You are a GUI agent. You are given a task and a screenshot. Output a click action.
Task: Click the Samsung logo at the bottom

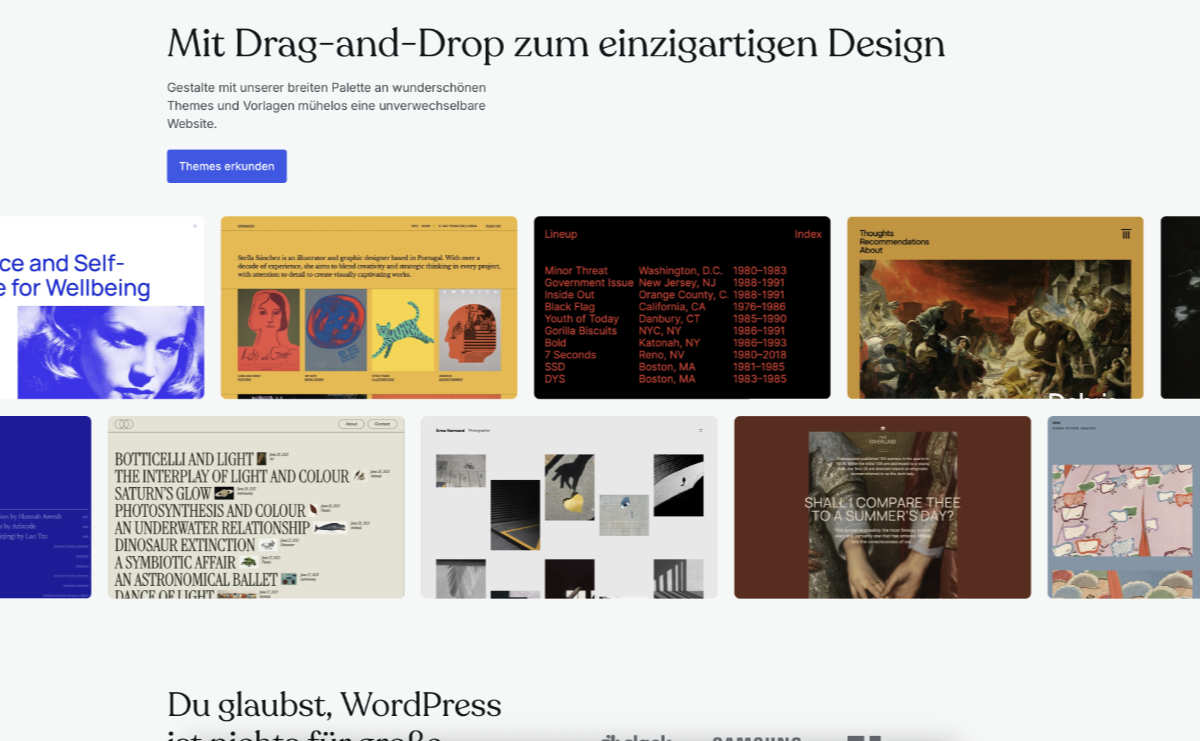click(x=756, y=738)
